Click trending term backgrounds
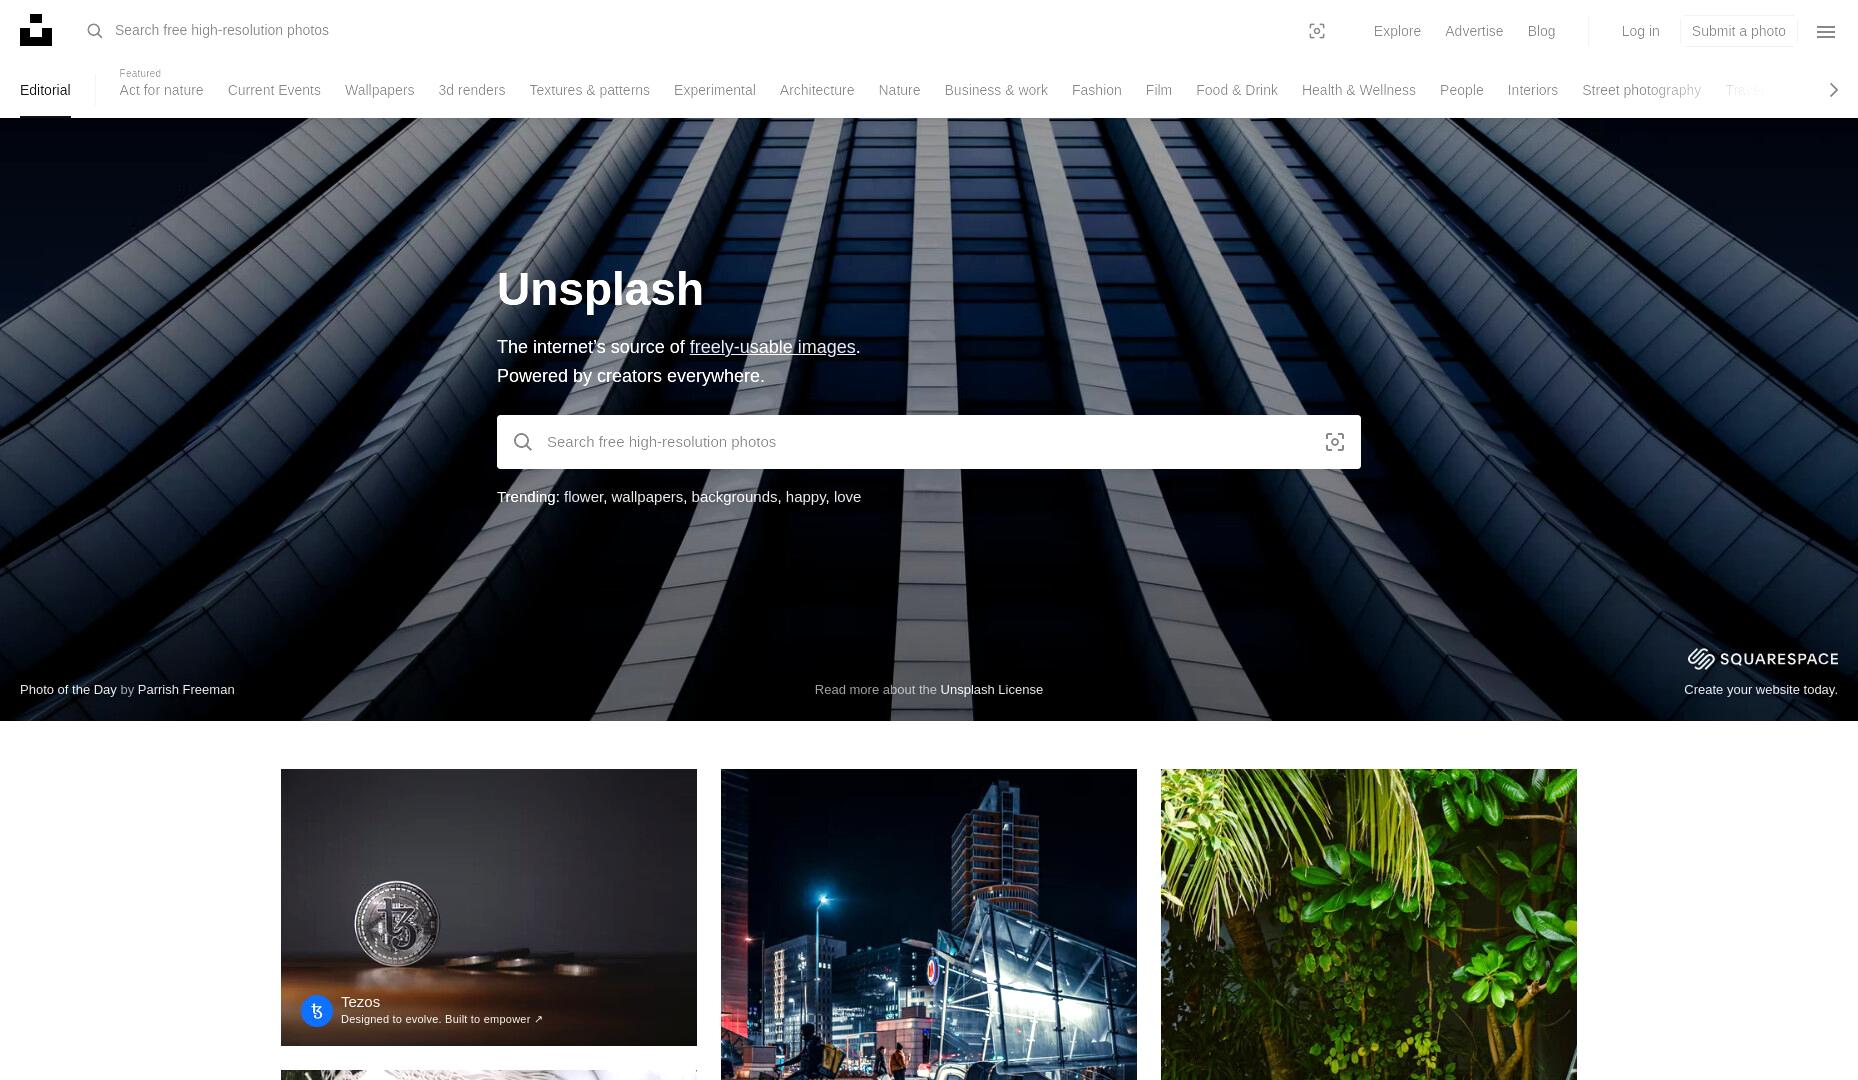The width and height of the screenshot is (1858, 1080). tap(734, 497)
